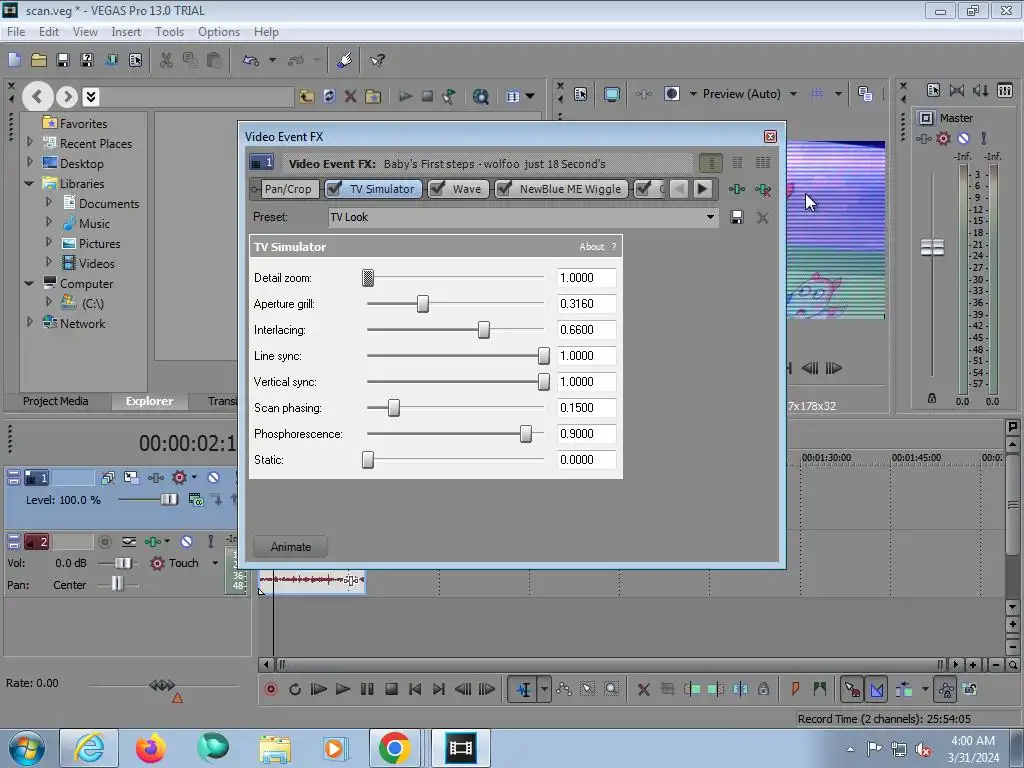Toggle Auto Ripple on timeline toolbar
Viewport: 1024px width, 768px height.
(904, 689)
